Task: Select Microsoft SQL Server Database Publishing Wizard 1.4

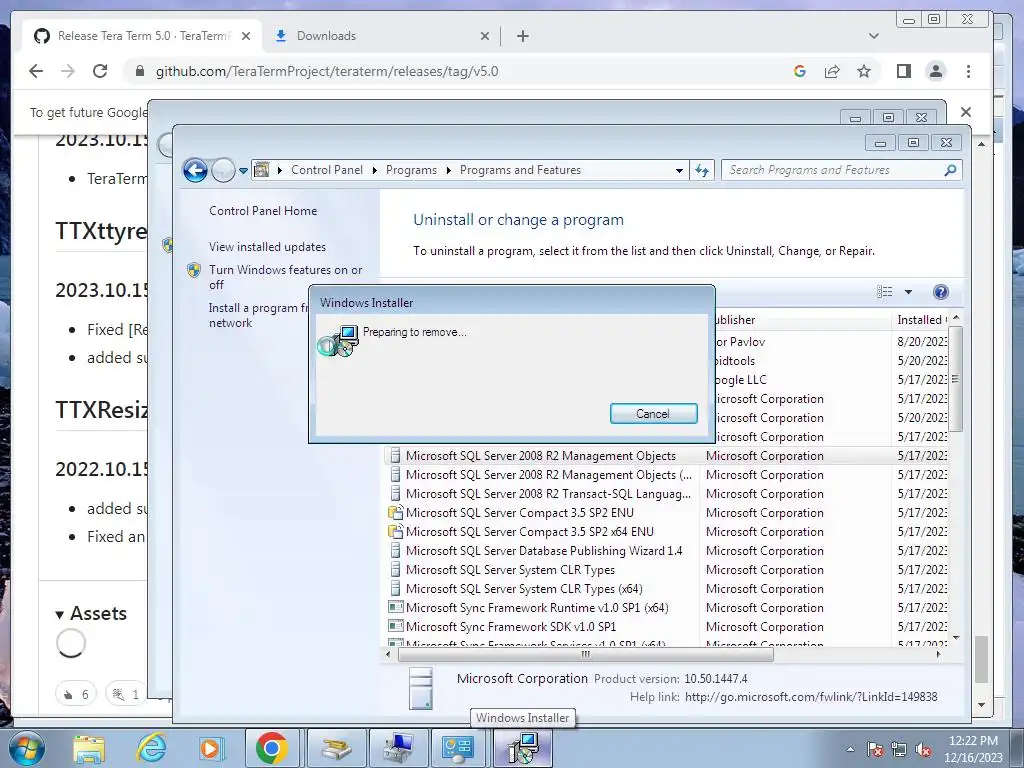Action: click(x=543, y=551)
